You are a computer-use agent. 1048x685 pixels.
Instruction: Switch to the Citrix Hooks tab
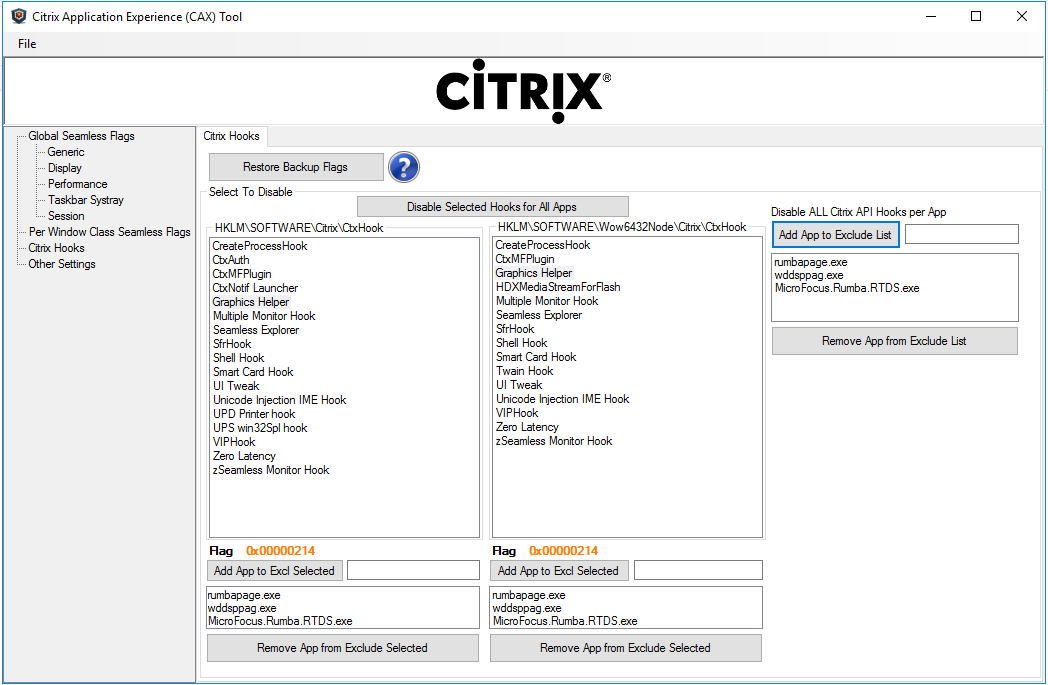230,136
